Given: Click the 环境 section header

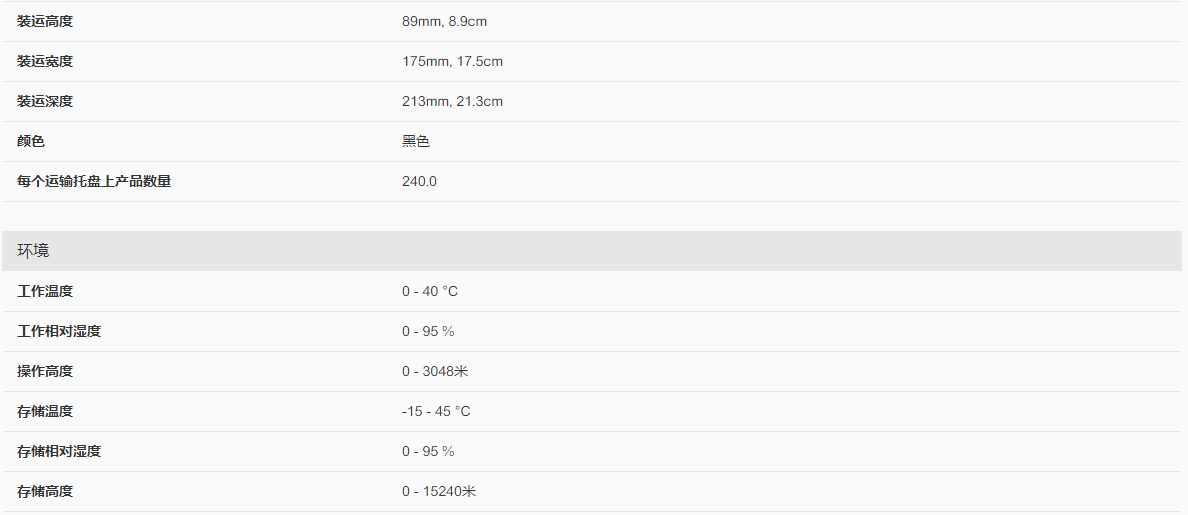Looking at the screenshot, I should pyautogui.click(x=33, y=250).
